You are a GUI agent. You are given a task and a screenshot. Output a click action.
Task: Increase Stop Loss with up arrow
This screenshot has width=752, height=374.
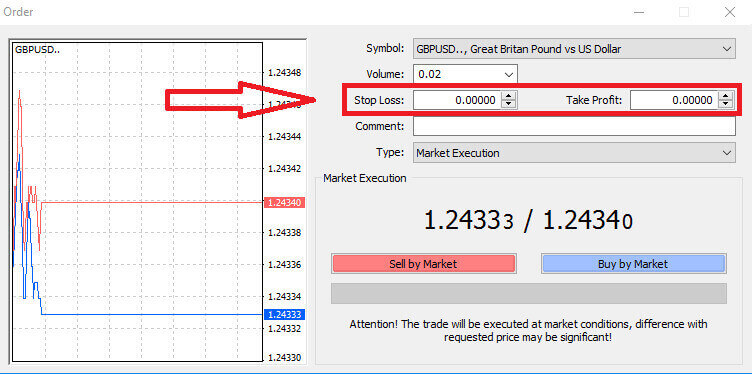[509, 96]
